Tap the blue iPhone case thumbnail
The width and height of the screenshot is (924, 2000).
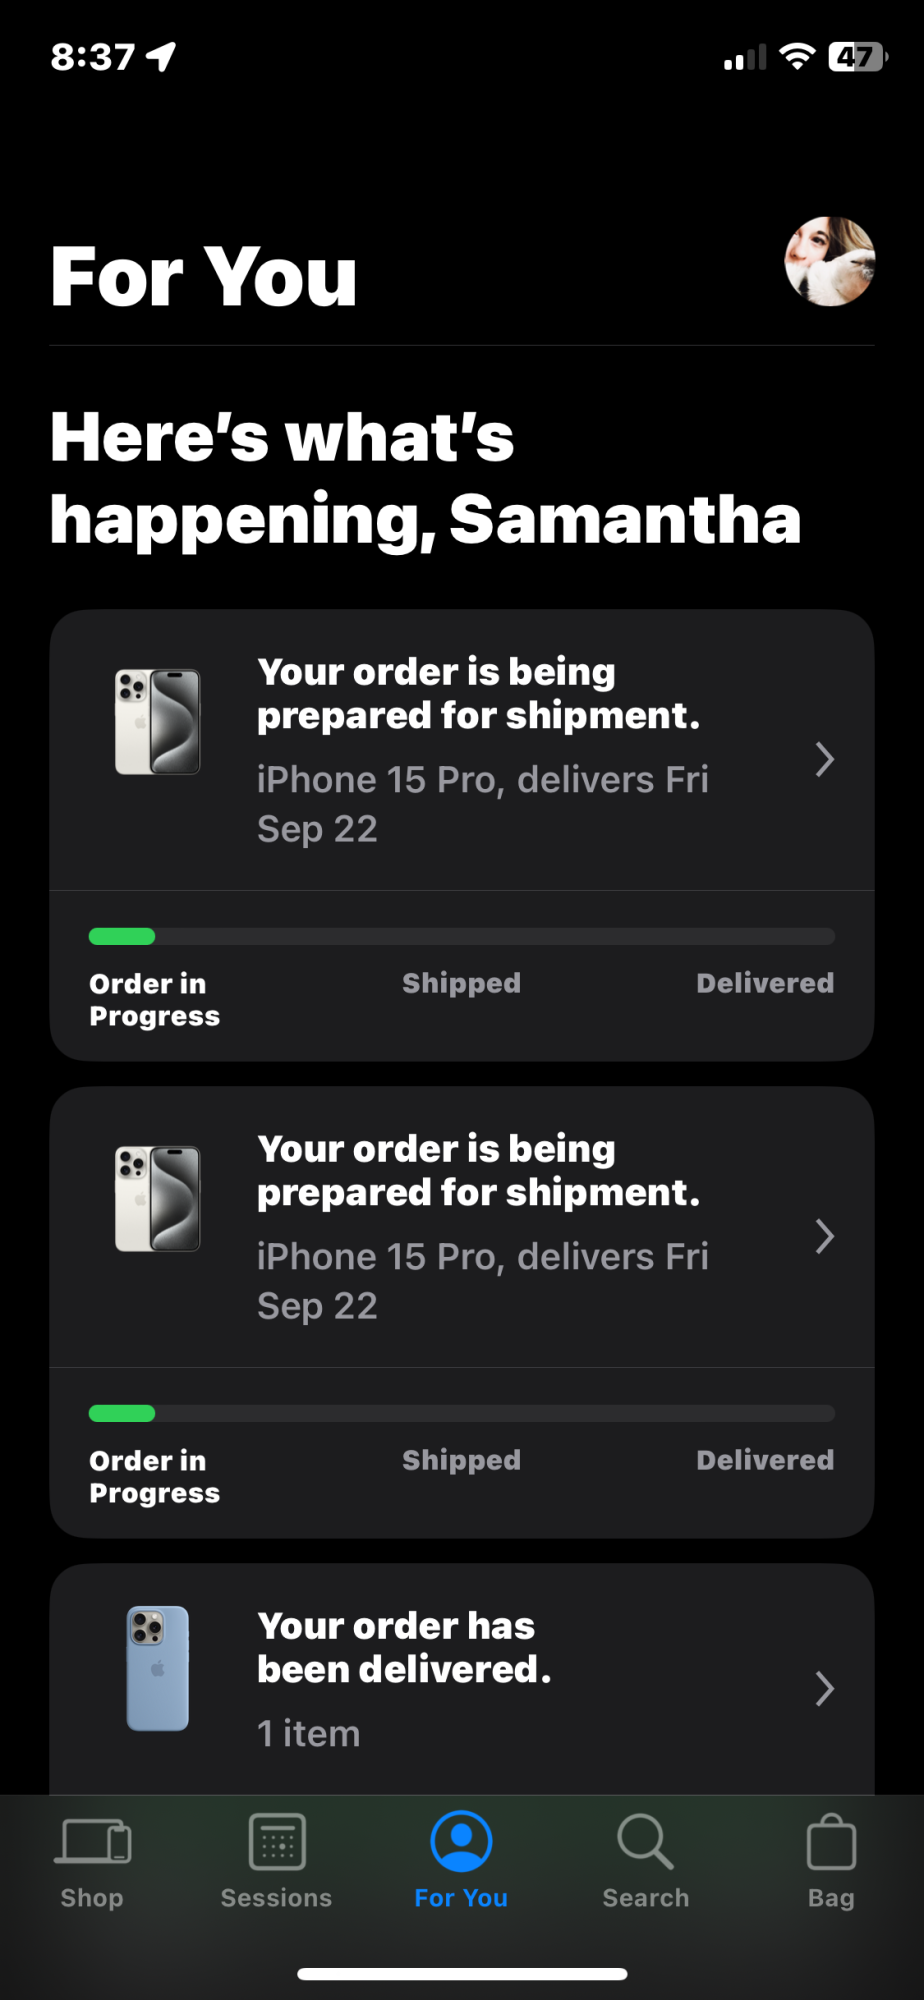[158, 1668]
